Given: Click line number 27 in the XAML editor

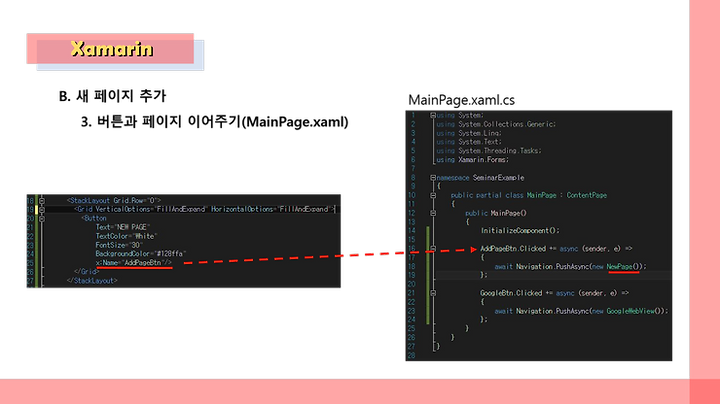Looking at the screenshot, I should tap(30, 281).
